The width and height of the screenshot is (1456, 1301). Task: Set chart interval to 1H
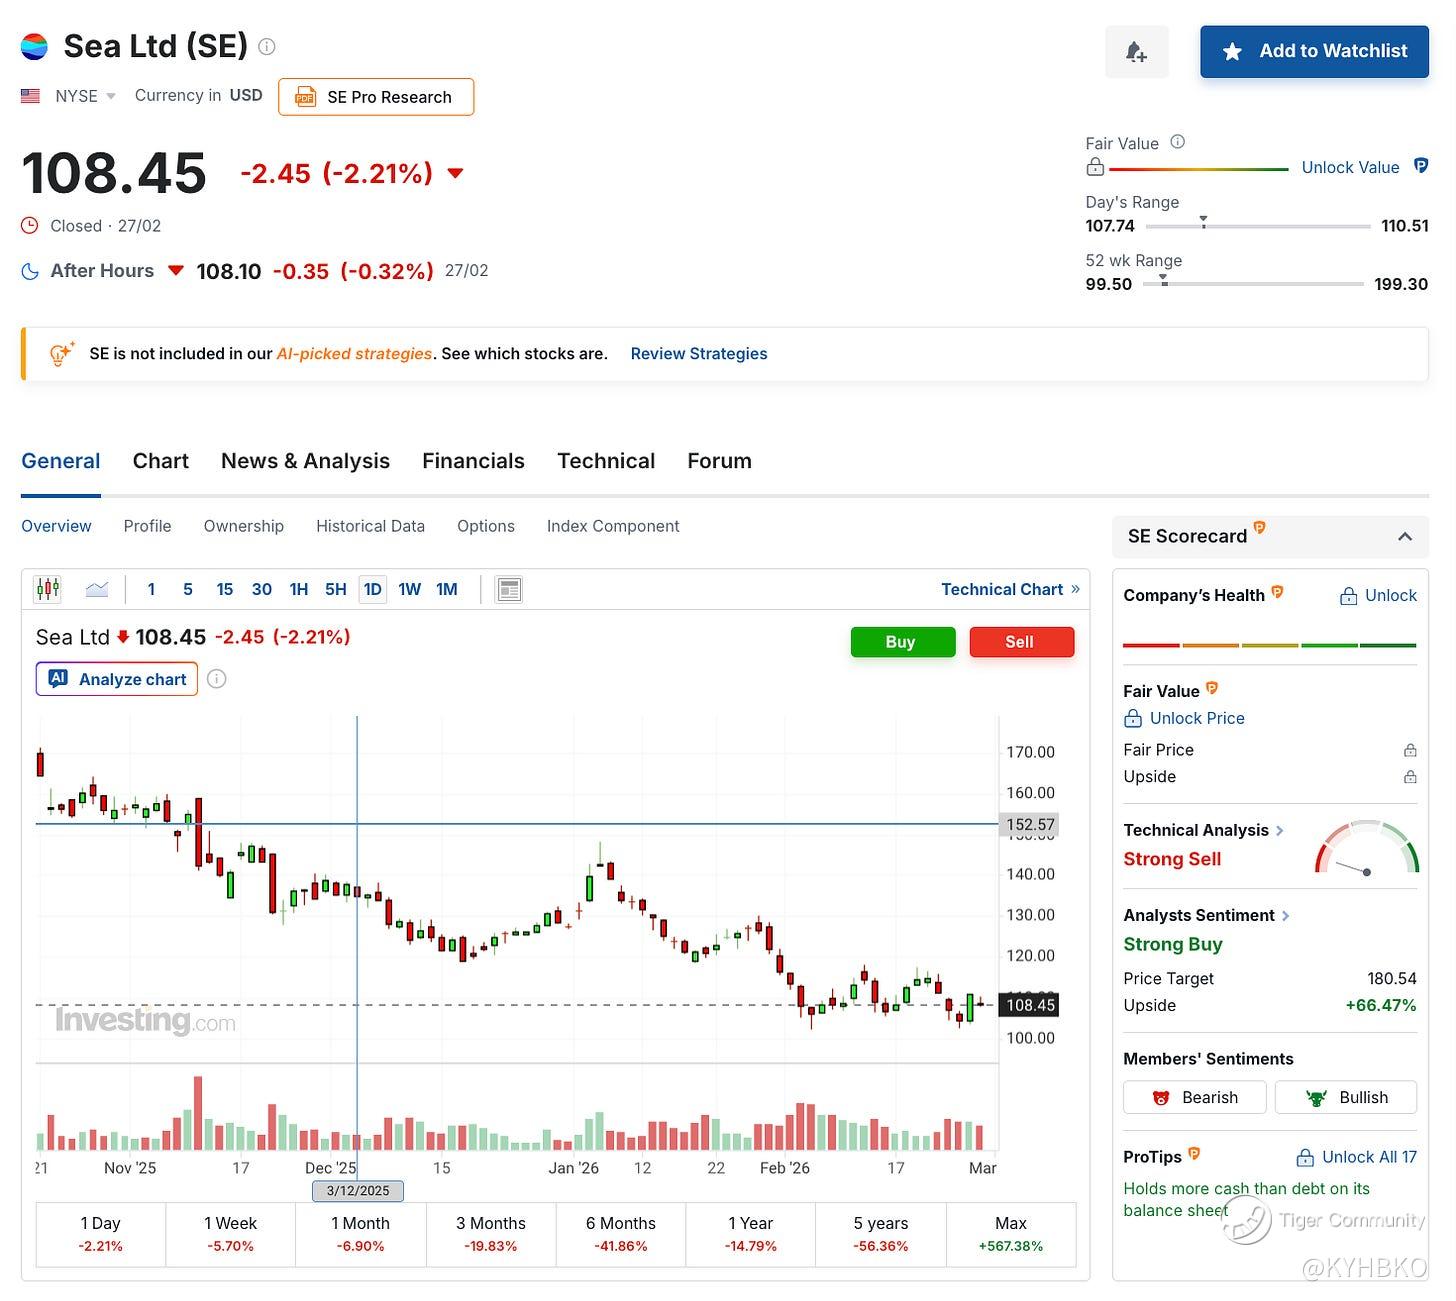(299, 589)
